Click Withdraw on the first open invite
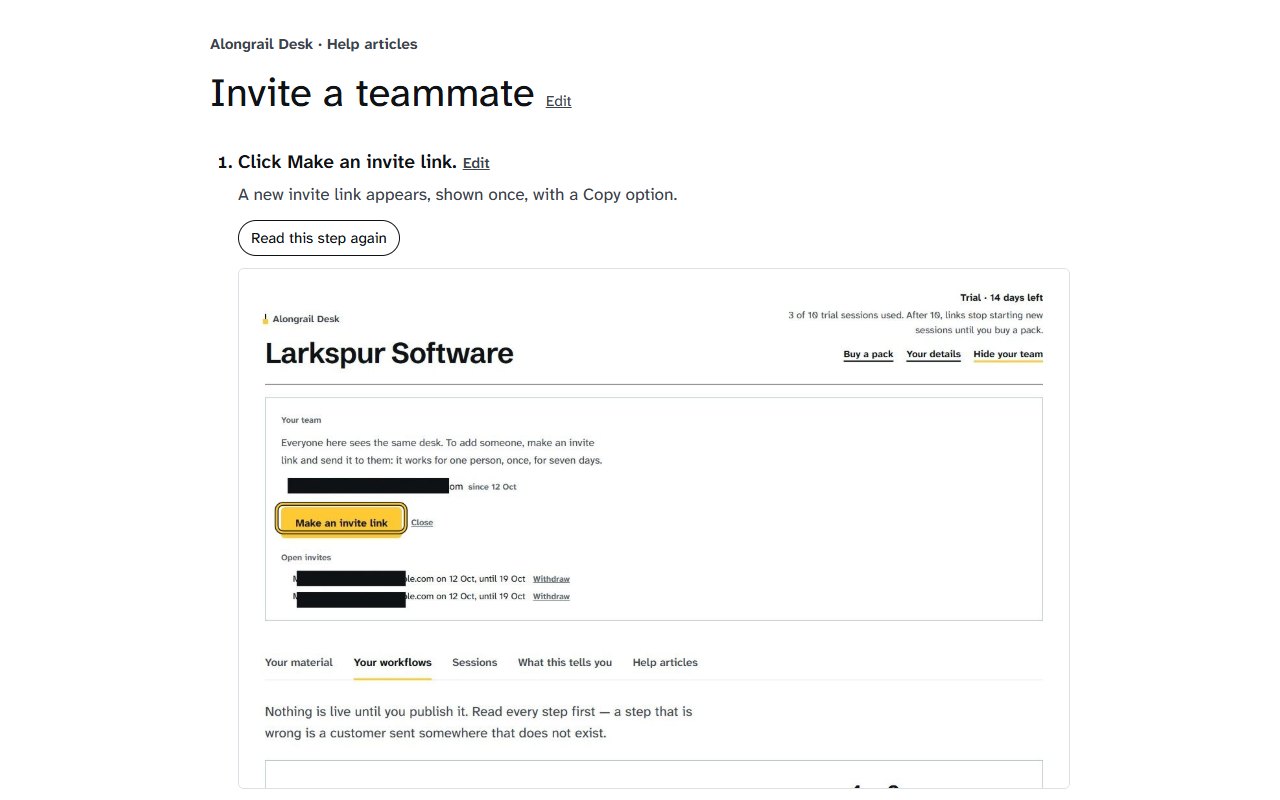1280x800 pixels. [x=551, y=579]
